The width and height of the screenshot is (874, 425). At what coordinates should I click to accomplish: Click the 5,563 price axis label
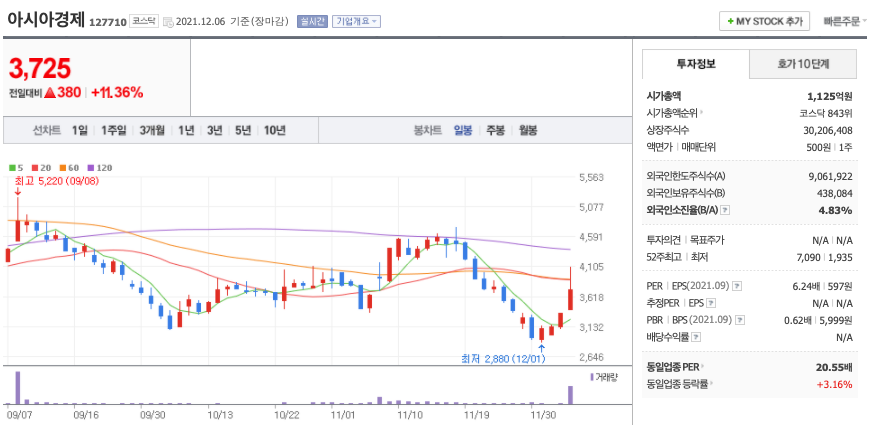tap(591, 178)
